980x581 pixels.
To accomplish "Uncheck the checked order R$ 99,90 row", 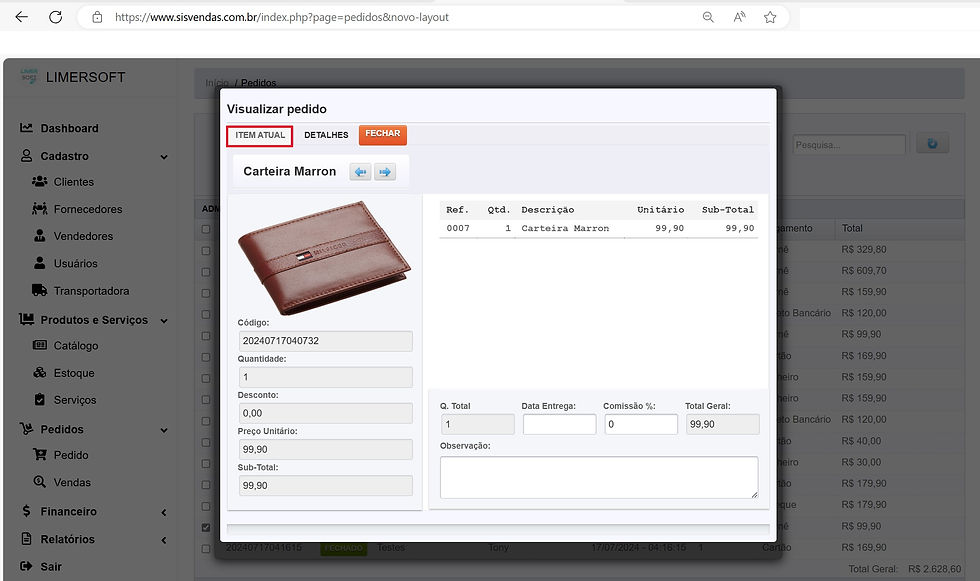I will tap(206, 527).
